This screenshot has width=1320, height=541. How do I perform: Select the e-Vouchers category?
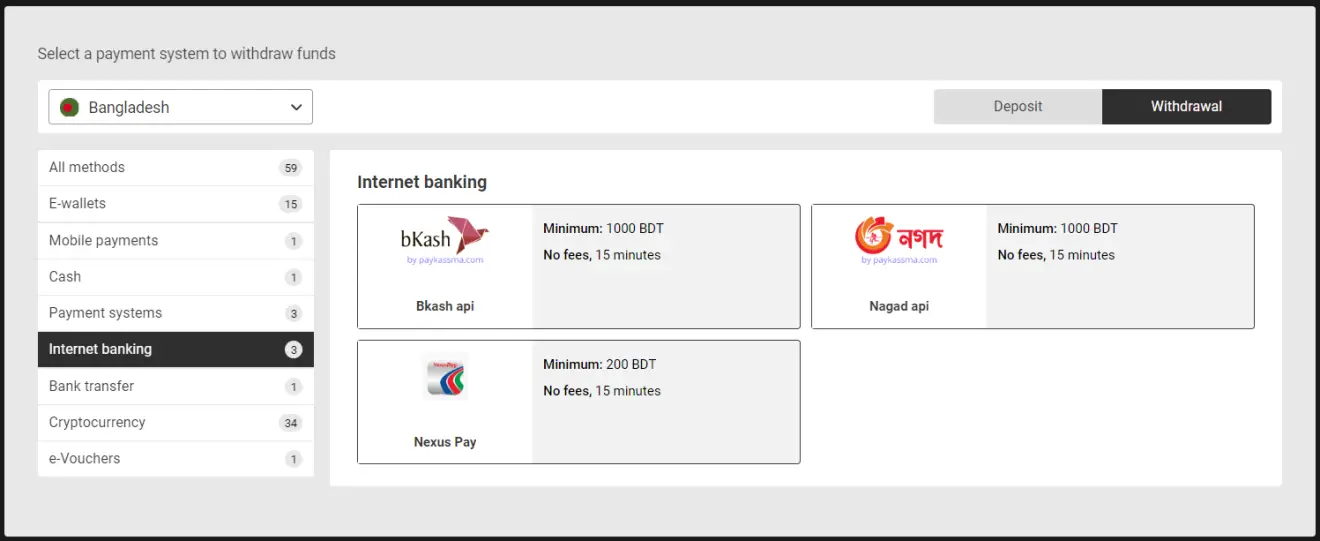click(x=175, y=459)
